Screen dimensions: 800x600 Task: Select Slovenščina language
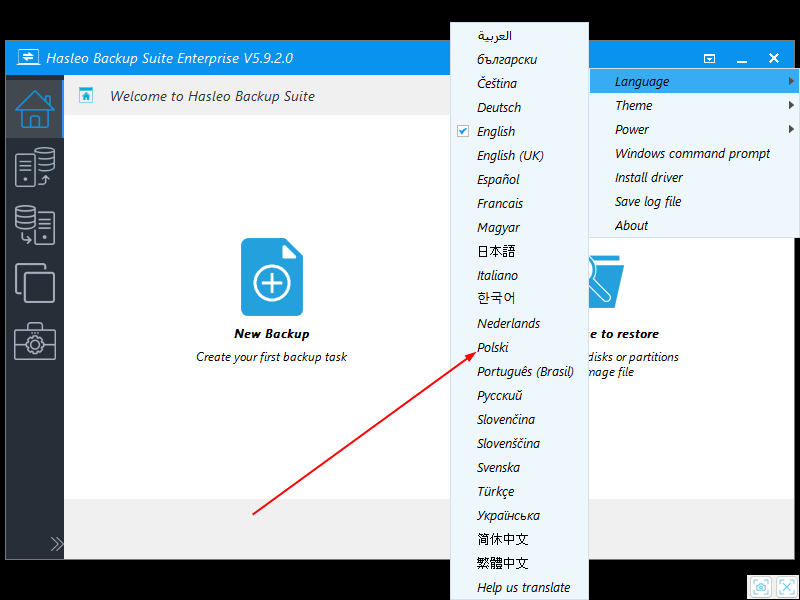pyautogui.click(x=519, y=443)
